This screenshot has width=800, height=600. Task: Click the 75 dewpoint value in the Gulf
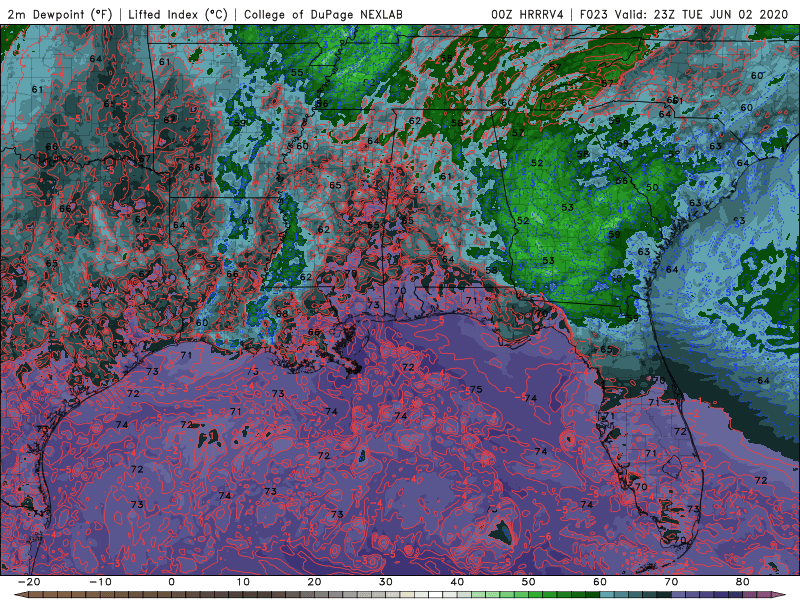point(476,389)
